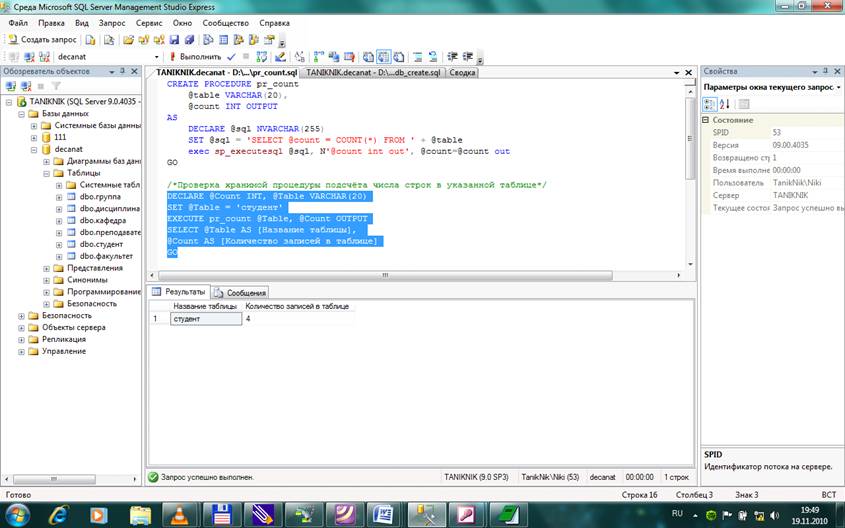Click the Connect icon in Object Explorer toolbar
Viewport: 845px width, 528px height.
[x=9, y=86]
